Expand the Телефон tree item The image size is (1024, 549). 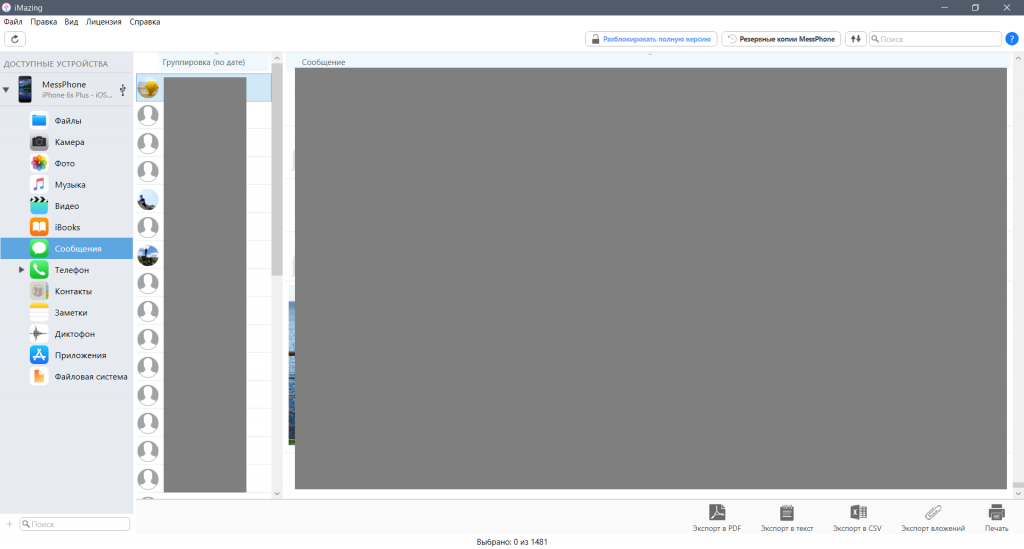(22, 270)
